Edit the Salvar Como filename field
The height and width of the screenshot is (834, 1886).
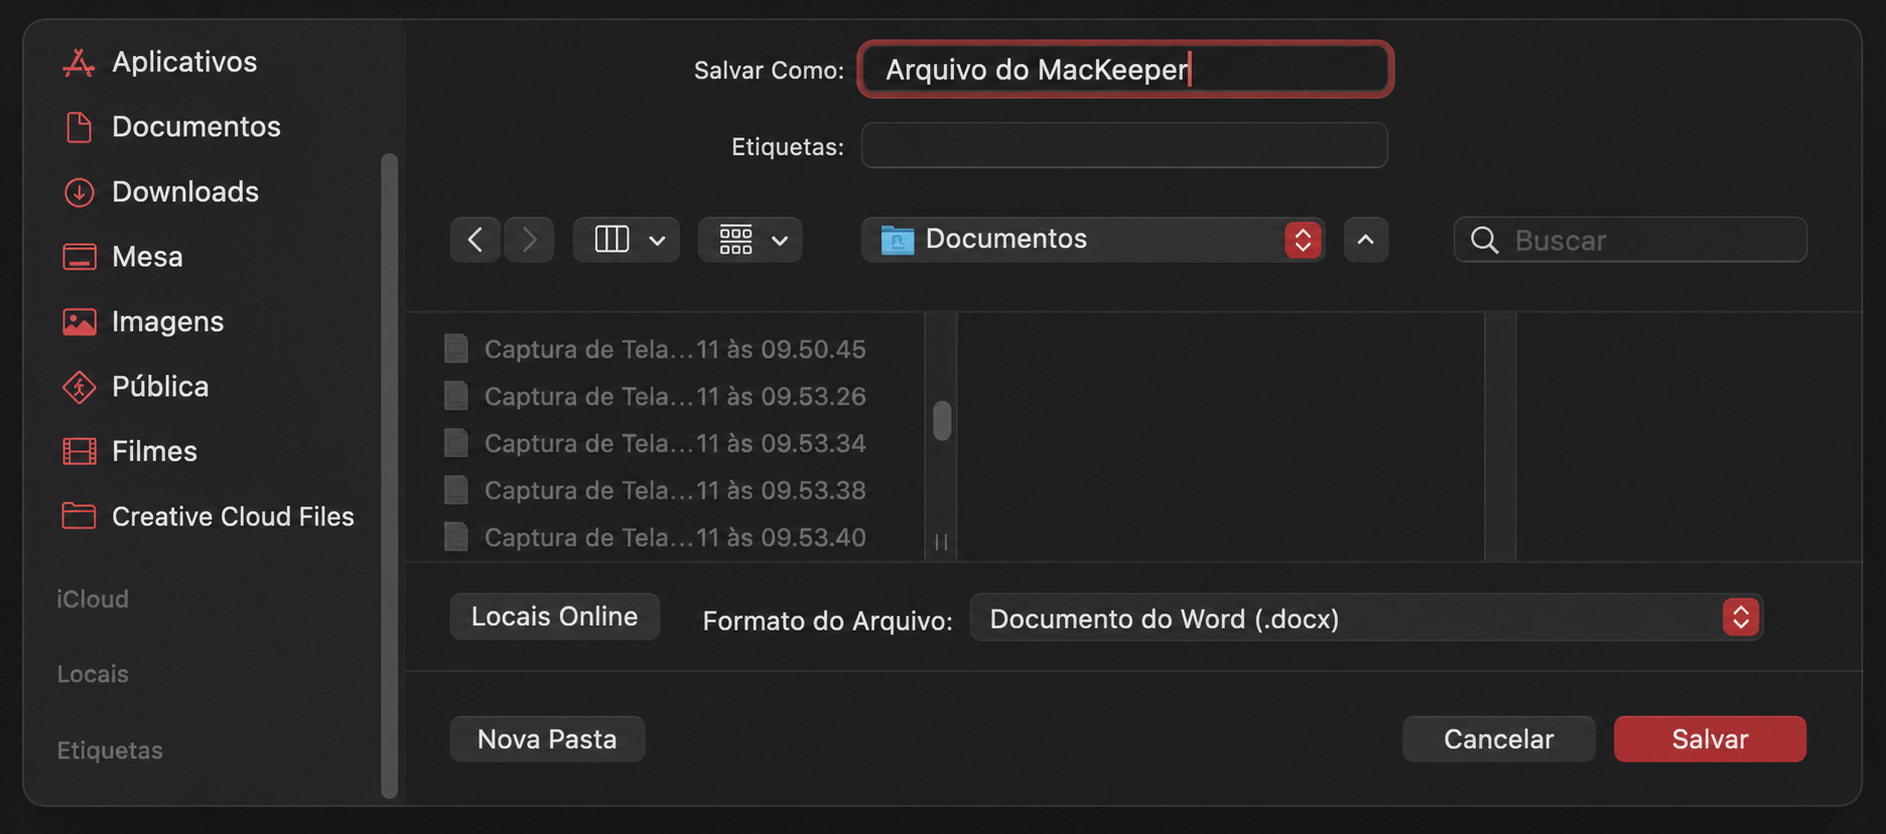[x=1125, y=69]
